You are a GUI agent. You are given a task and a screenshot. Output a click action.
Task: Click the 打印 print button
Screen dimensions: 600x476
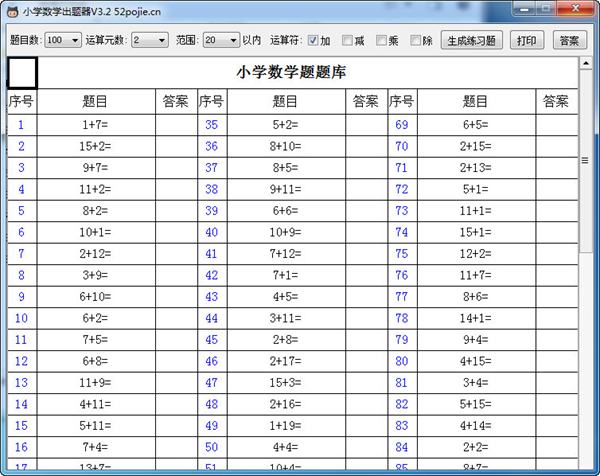(x=527, y=40)
